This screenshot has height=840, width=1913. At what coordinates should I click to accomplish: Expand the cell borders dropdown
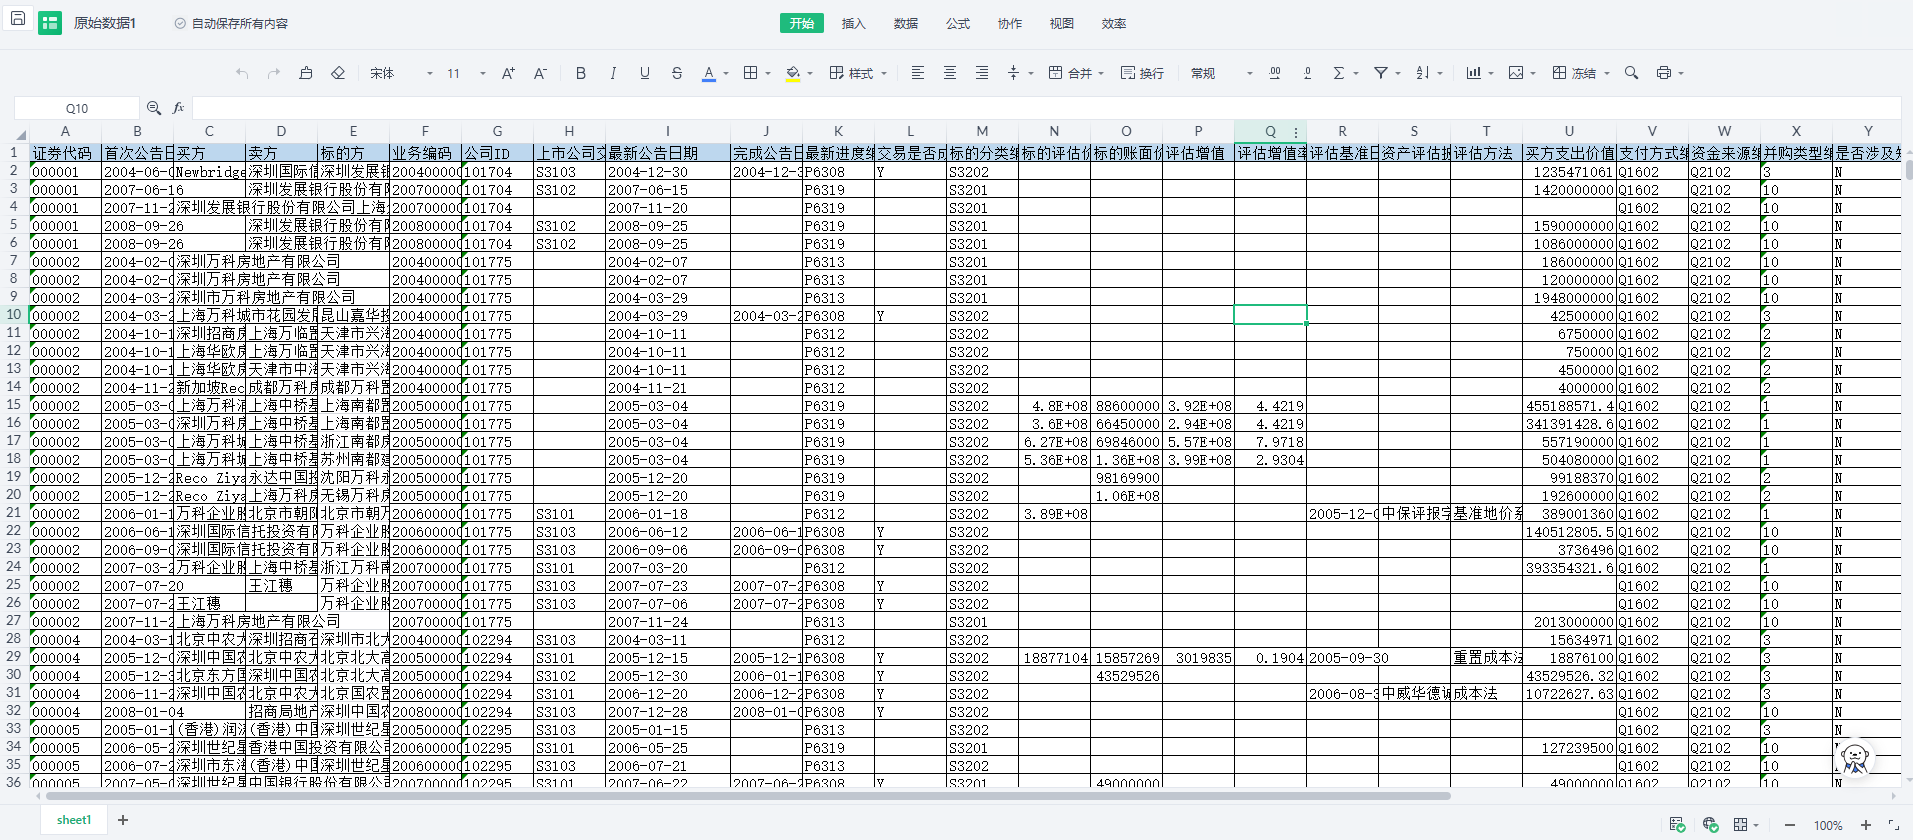(768, 73)
